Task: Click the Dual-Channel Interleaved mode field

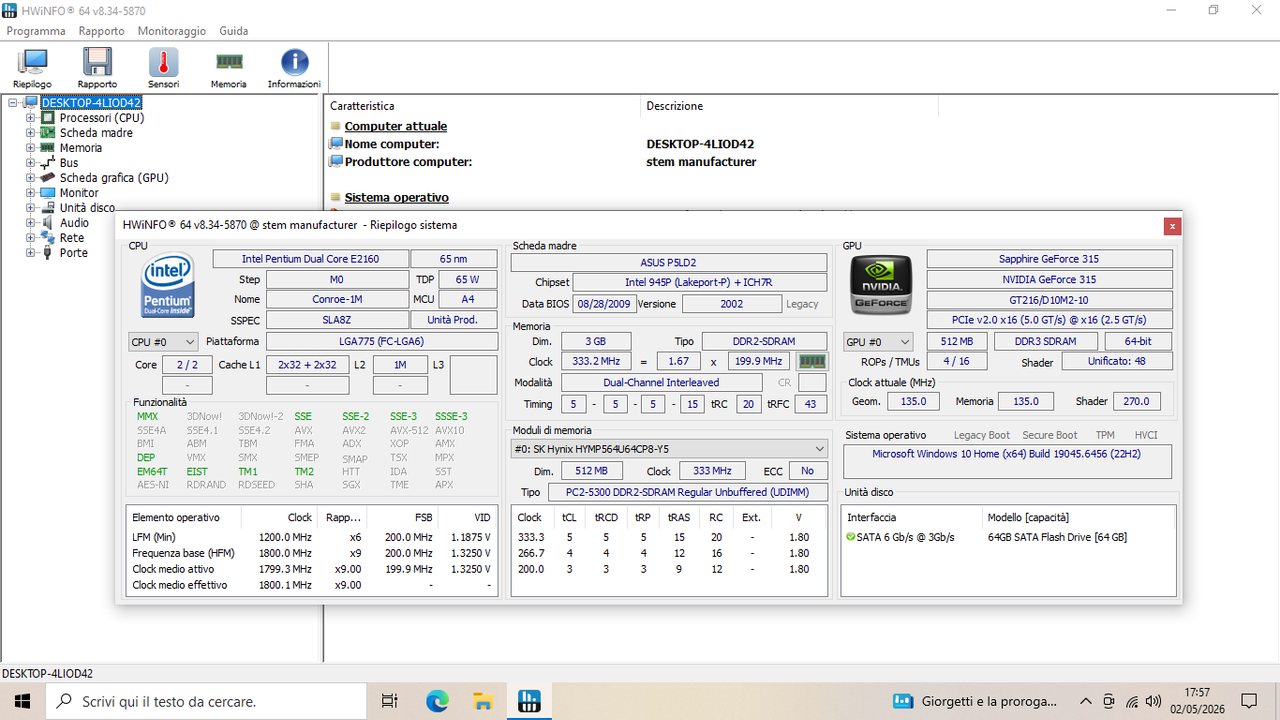Action: point(661,382)
